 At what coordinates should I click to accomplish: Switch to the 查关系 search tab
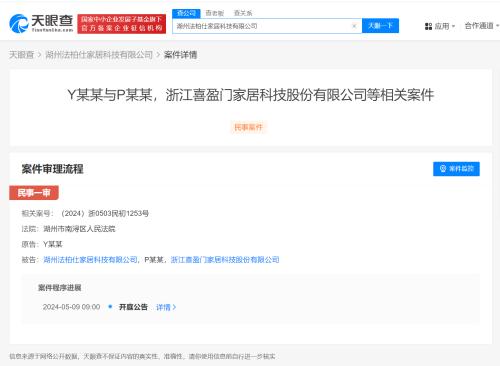[x=243, y=13]
